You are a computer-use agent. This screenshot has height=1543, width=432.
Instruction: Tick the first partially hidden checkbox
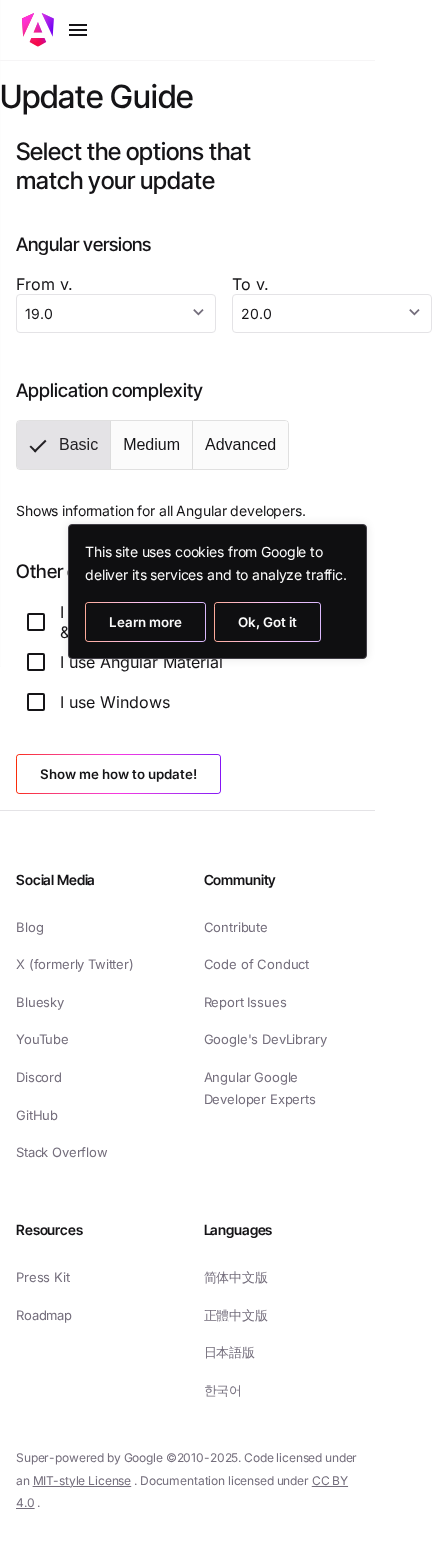pos(36,622)
